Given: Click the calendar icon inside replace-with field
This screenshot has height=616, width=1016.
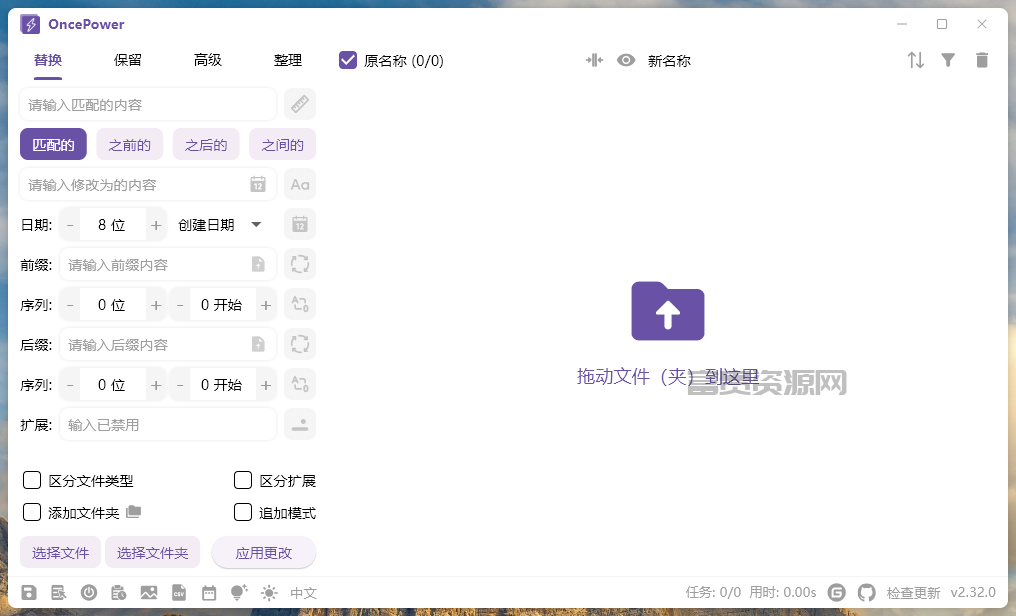Looking at the screenshot, I should pyautogui.click(x=258, y=185).
